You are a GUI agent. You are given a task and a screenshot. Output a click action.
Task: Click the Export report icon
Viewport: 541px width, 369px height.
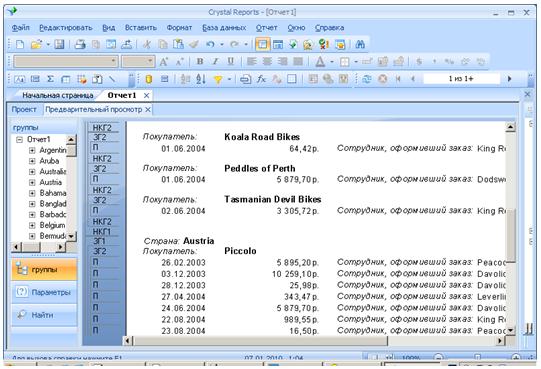coord(126,45)
